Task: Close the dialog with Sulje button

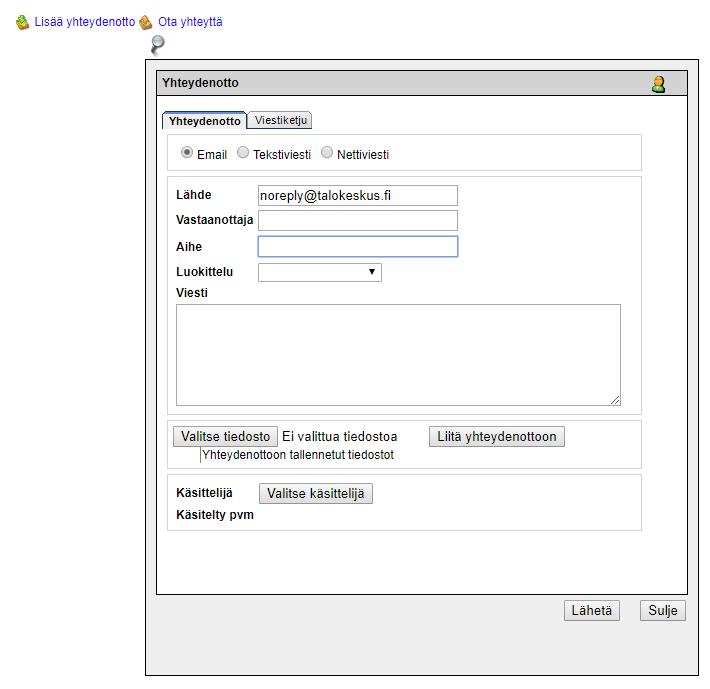Action: pyautogui.click(x=663, y=611)
